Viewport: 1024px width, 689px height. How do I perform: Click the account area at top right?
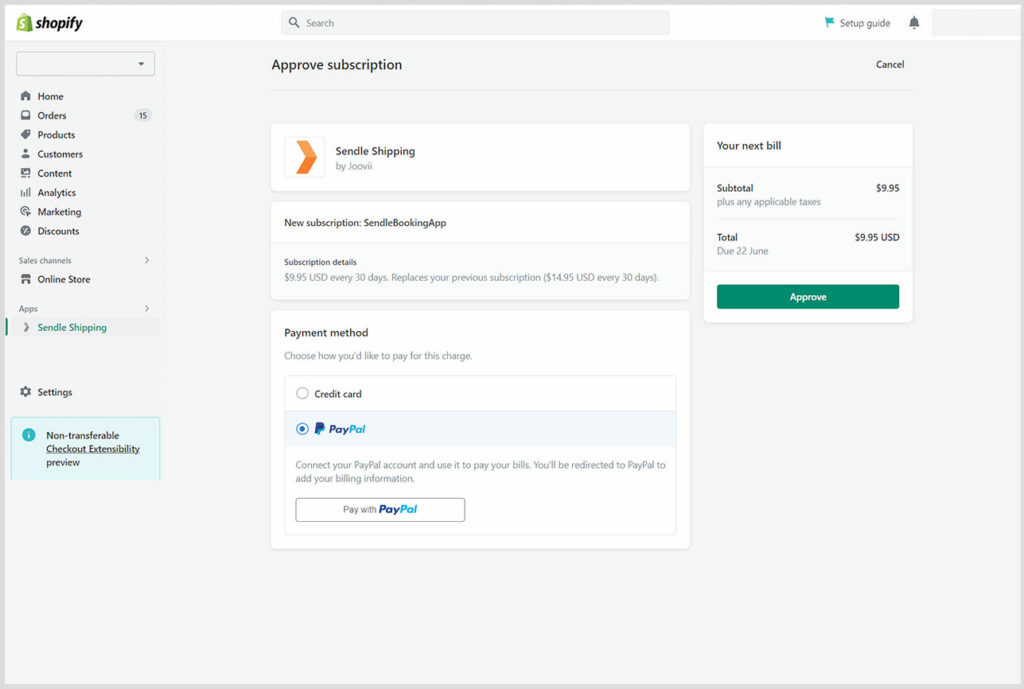click(974, 23)
